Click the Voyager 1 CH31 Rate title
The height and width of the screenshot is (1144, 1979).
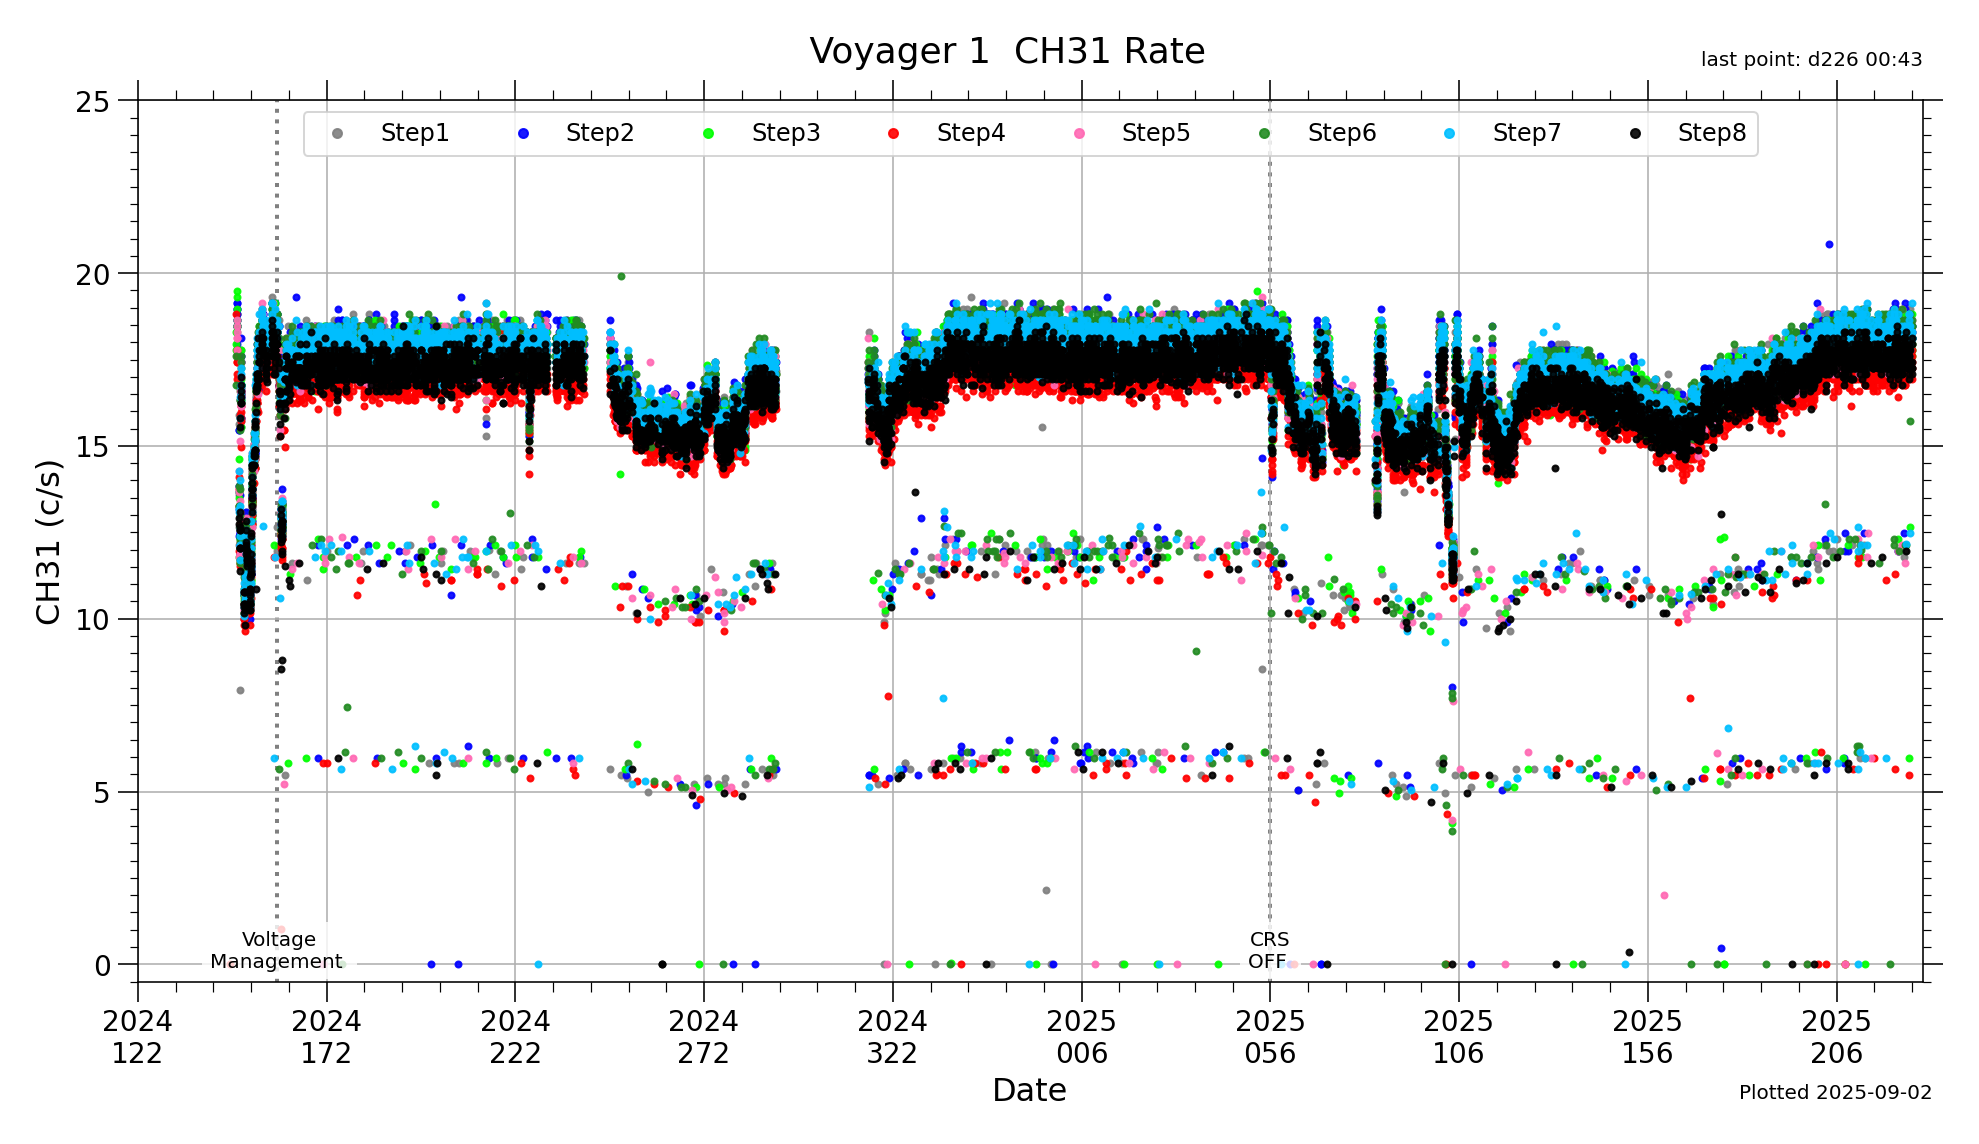[1006, 51]
